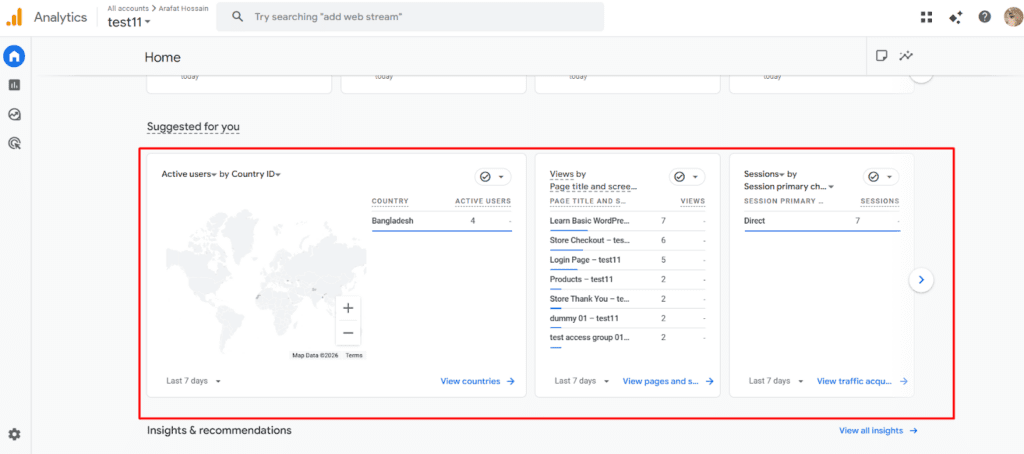This screenshot has width=1024, height=454.
Task: Open the Google apps grid icon
Action: coord(926,18)
